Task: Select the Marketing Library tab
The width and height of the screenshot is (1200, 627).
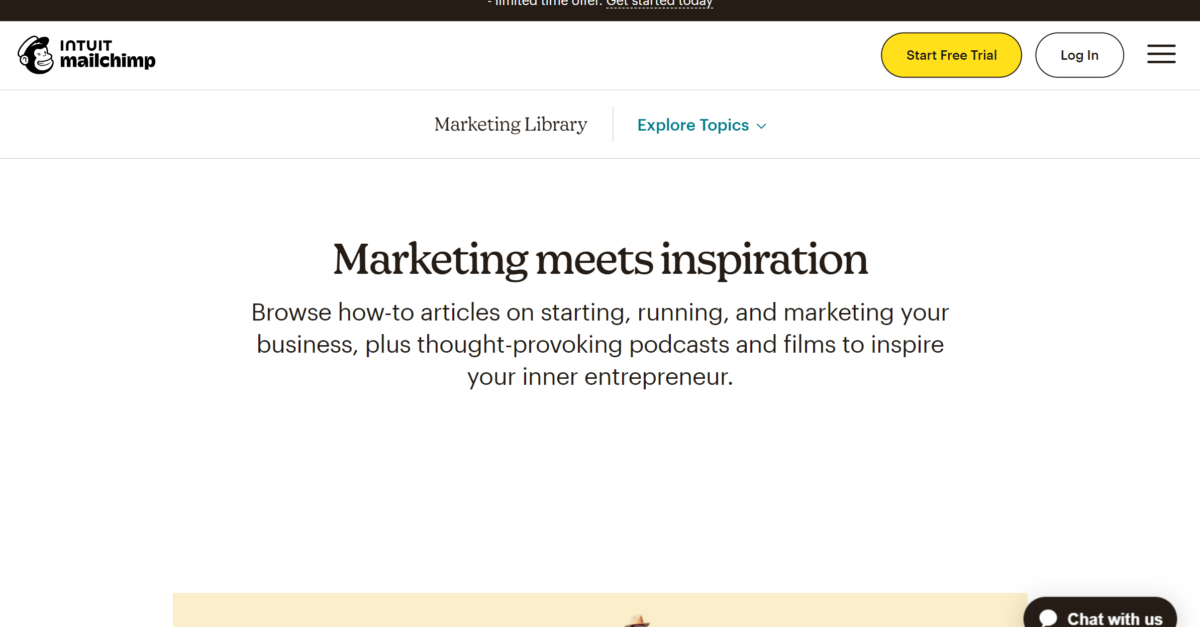Action: 510,123
